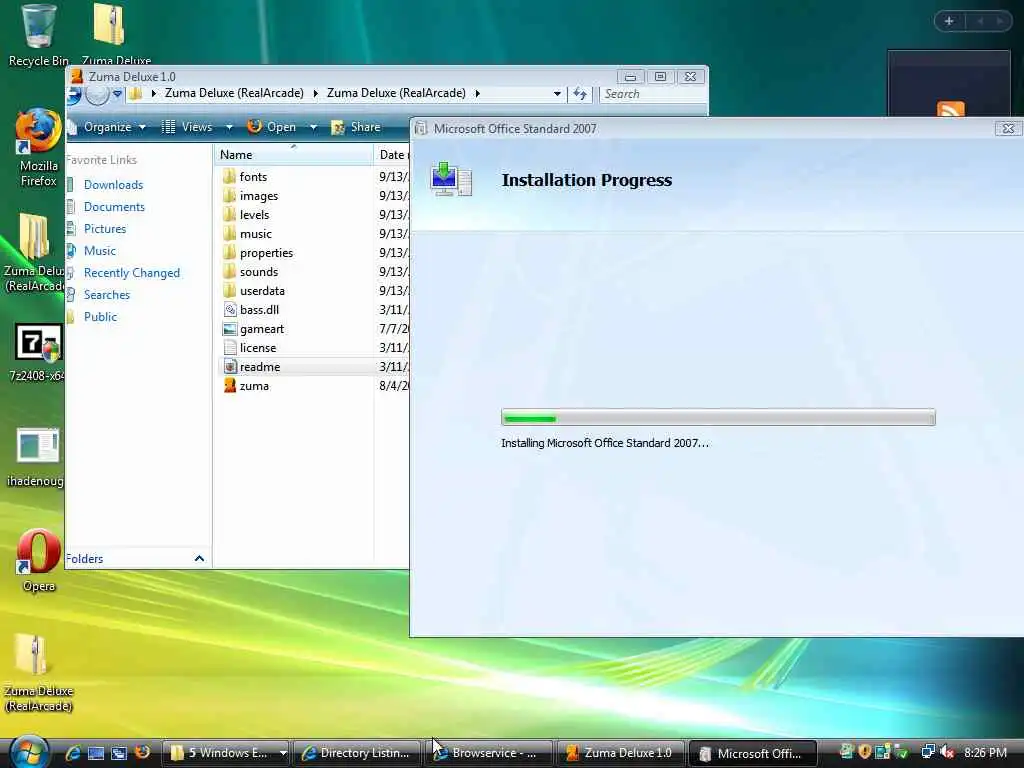Open the Recently Changed favorite link
The image size is (1024, 768).
(x=131, y=273)
